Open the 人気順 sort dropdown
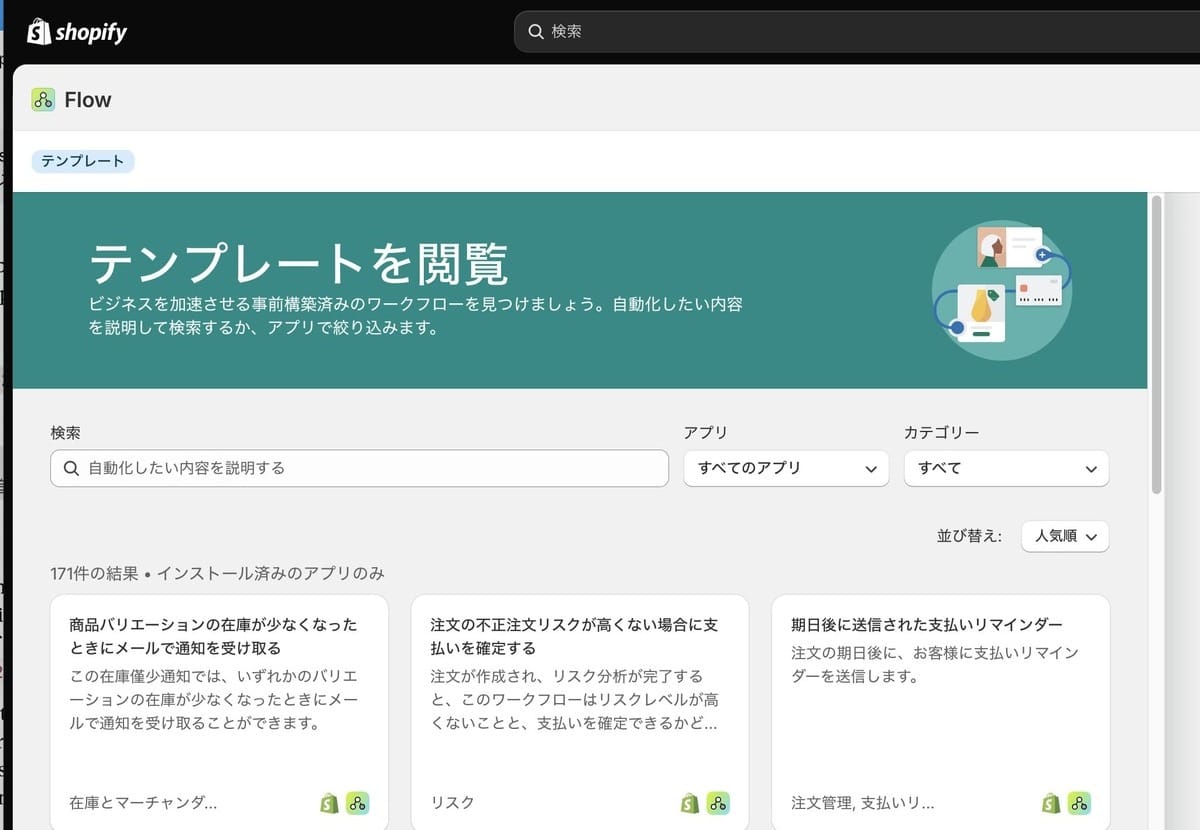Viewport: 1200px width, 830px height. pos(1065,536)
